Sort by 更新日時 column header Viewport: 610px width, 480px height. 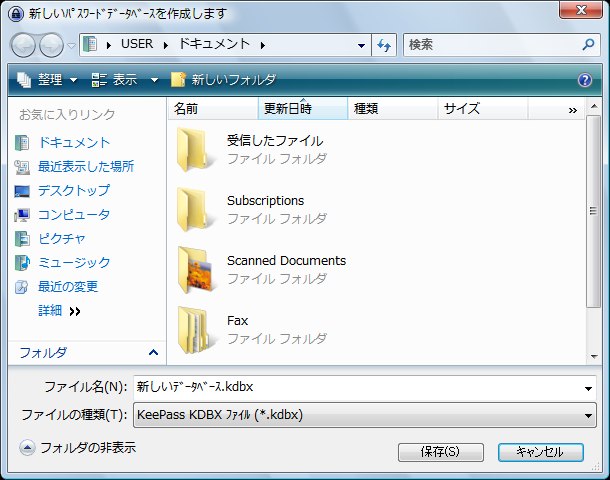303,109
